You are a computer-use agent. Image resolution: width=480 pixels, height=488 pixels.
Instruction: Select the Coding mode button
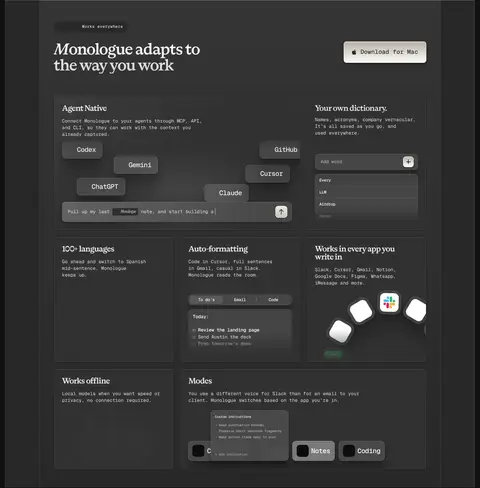362,451
